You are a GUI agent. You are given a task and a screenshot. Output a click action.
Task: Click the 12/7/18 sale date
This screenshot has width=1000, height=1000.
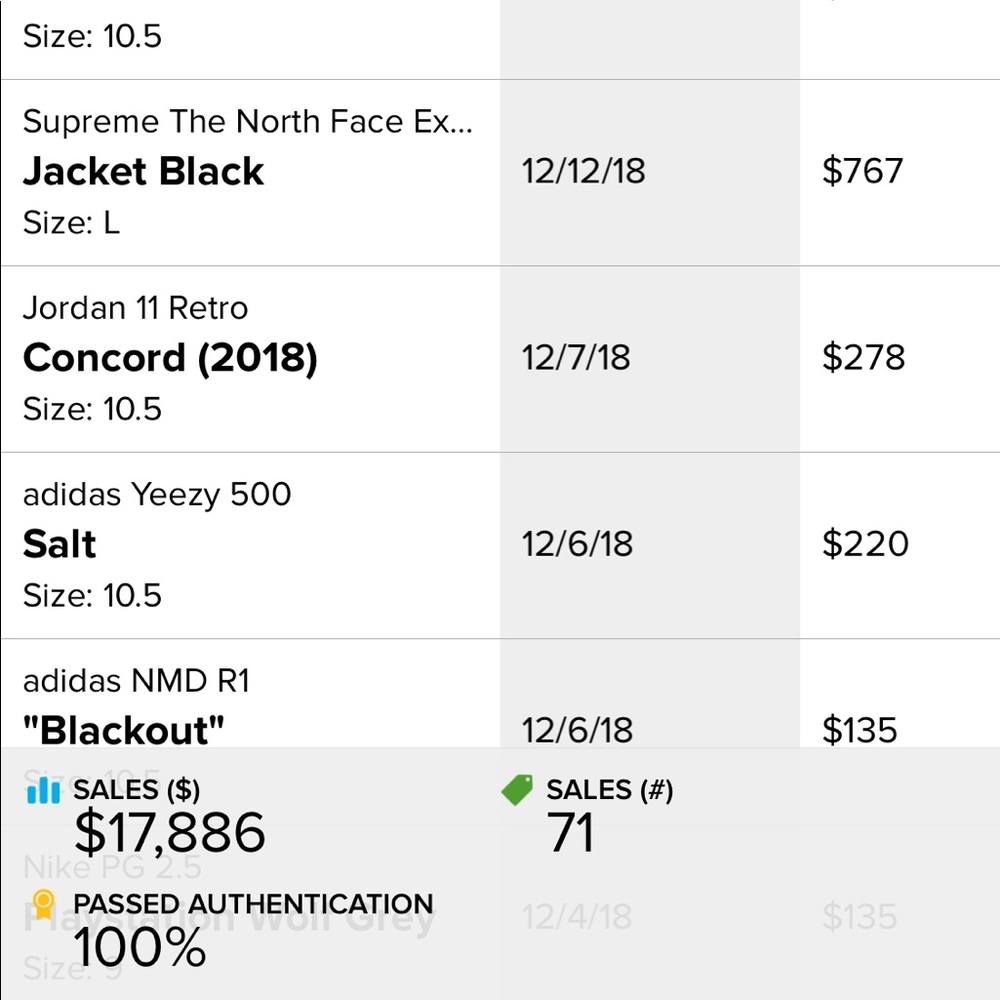pos(576,358)
